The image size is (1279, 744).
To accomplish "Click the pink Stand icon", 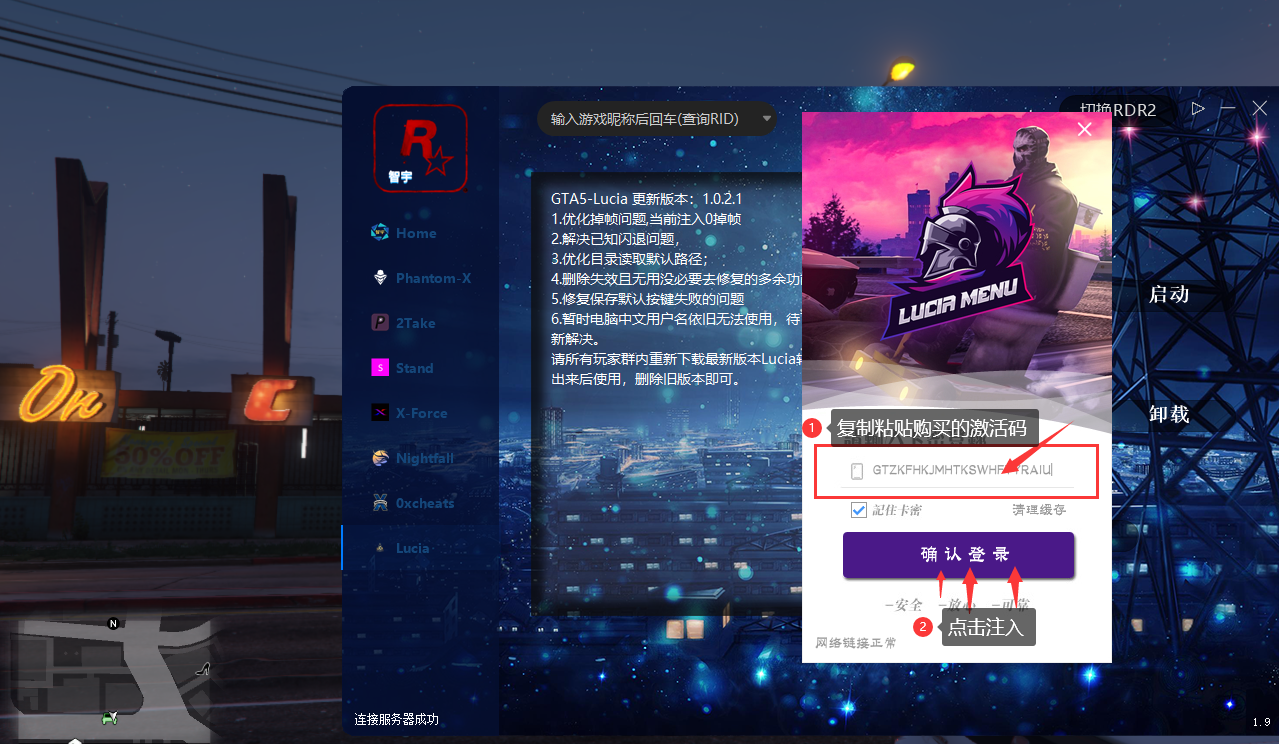I will [x=380, y=368].
